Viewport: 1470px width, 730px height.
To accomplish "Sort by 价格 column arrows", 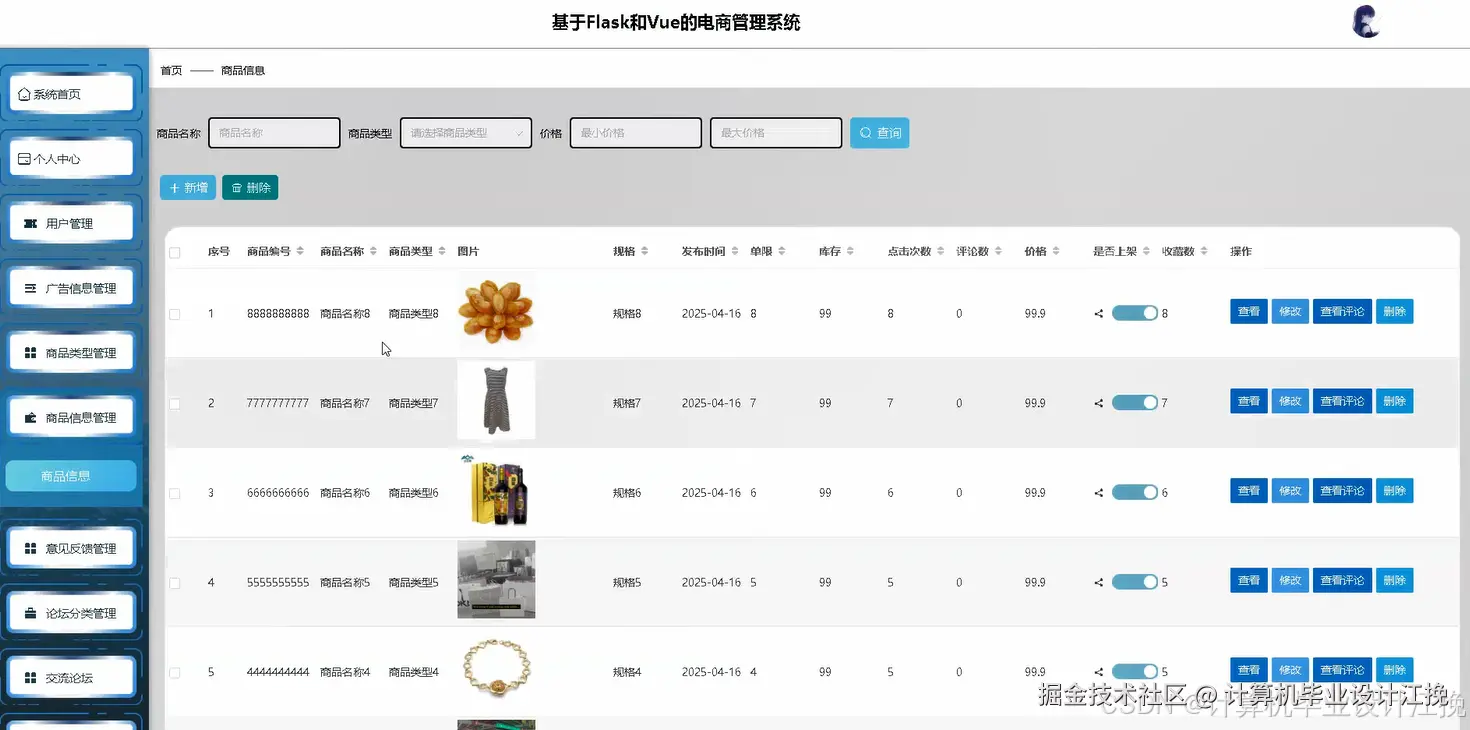I will [x=1056, y=251].
